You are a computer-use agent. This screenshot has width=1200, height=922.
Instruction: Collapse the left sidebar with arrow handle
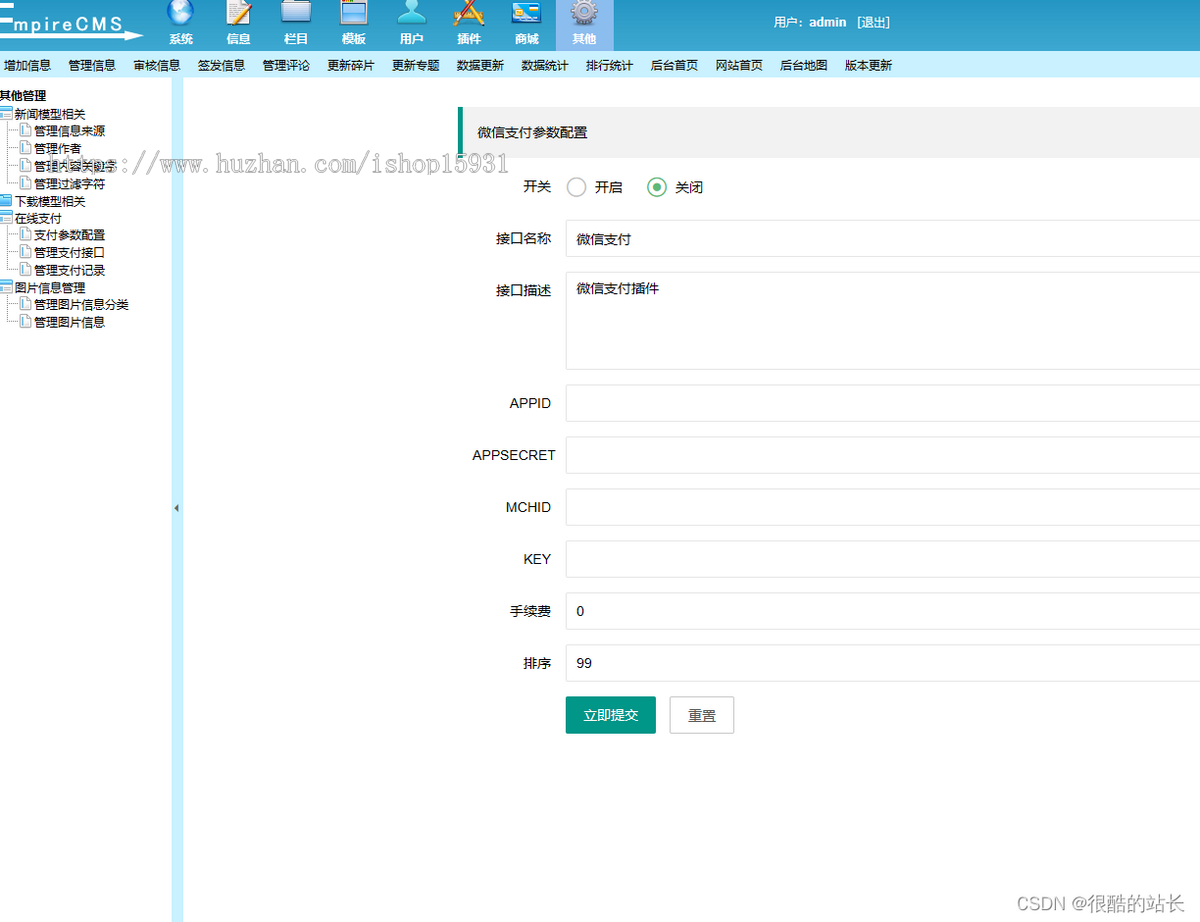pos(177,508)
